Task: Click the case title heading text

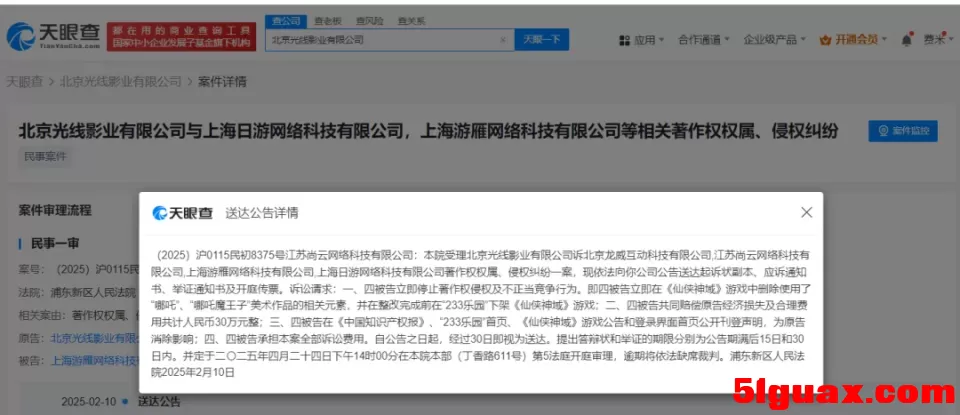Action: pos(428,131)
